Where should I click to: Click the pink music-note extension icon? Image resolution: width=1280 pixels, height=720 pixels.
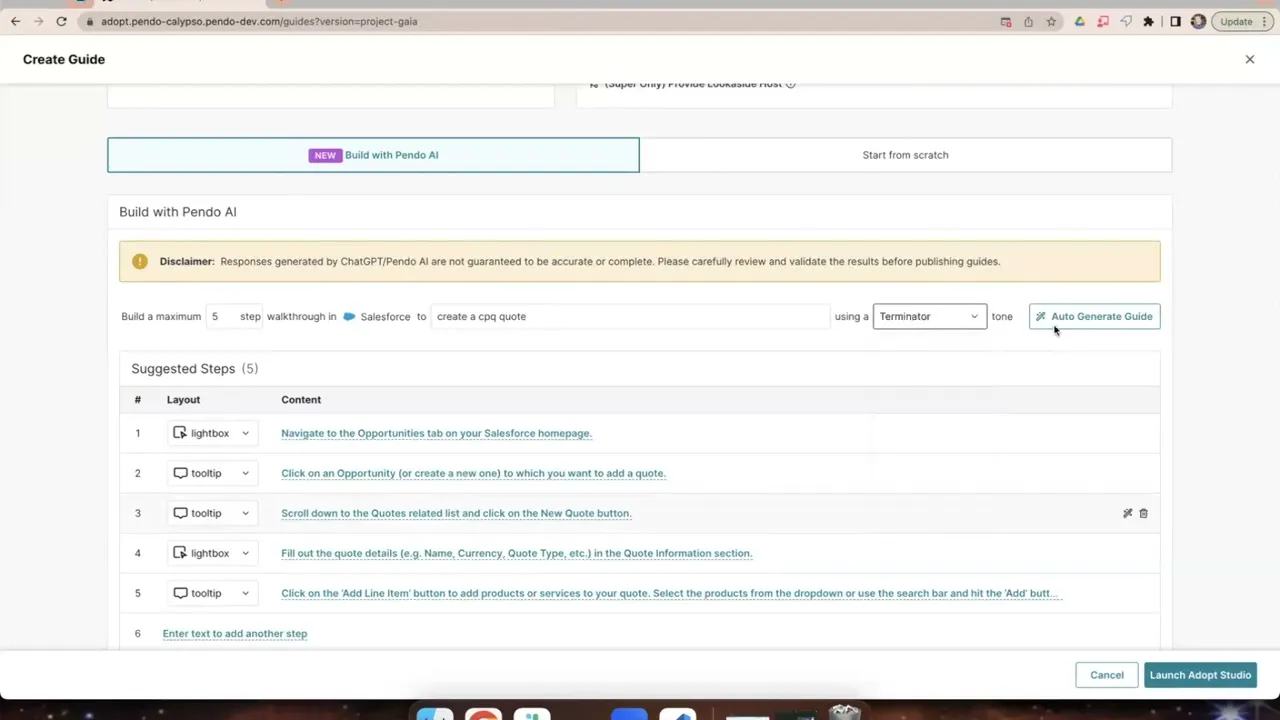pyautogui.click(x=1103, y=21)
